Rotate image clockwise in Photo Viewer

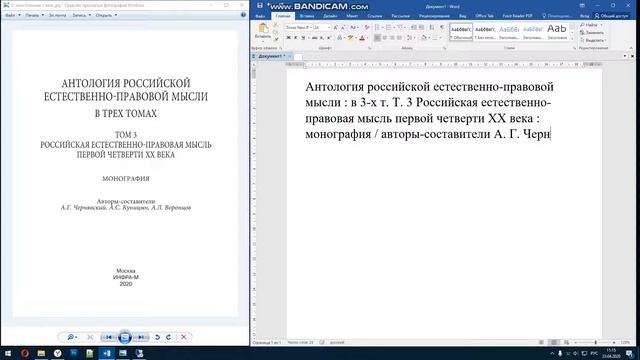[169, 337]
